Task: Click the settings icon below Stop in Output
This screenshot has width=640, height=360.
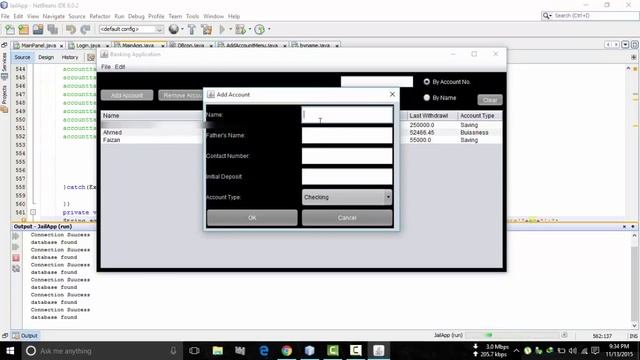Action: coord(16,269)
